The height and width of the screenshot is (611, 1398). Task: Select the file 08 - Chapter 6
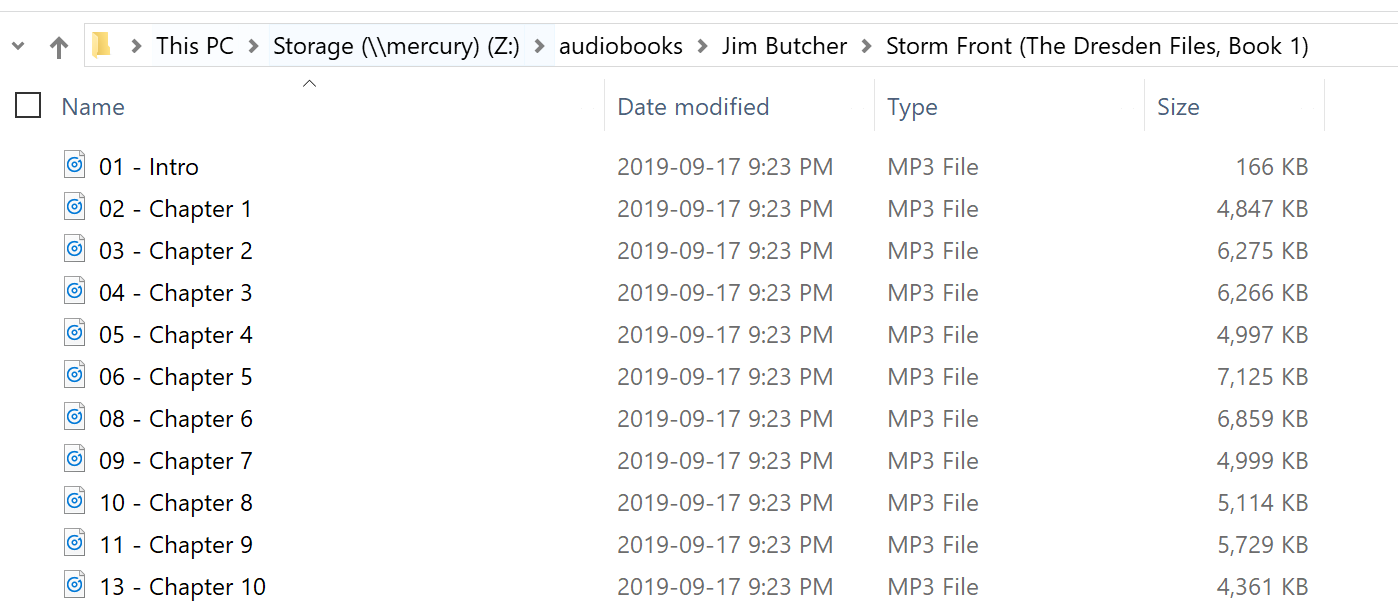176,419
